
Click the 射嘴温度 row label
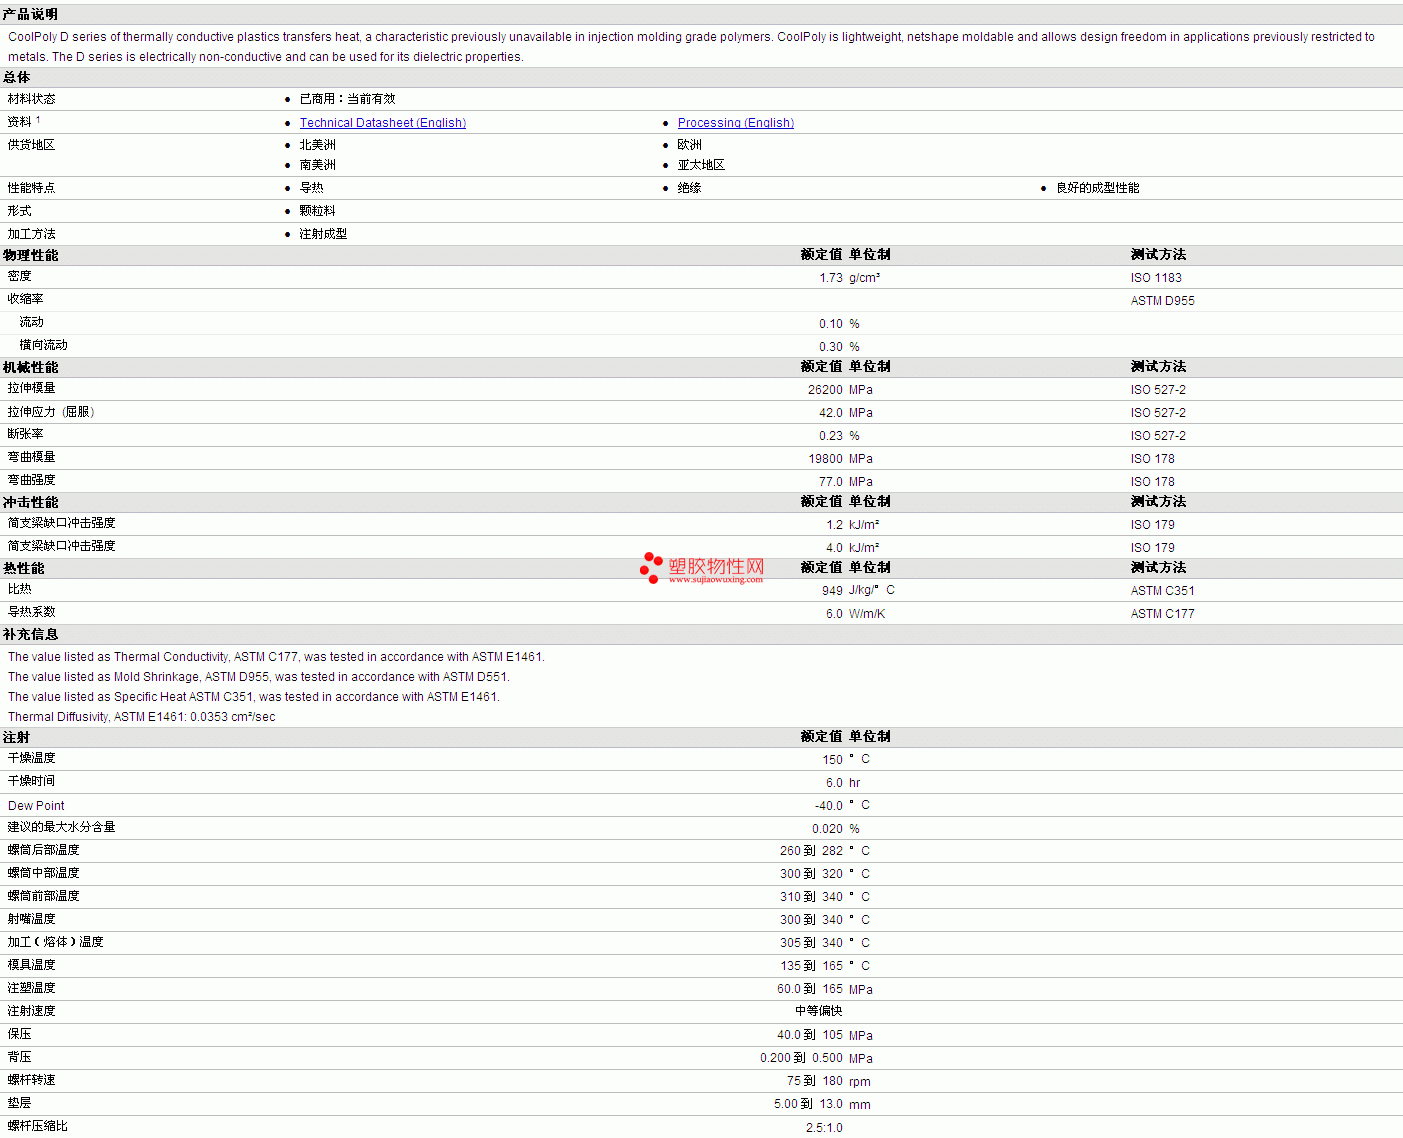[x=32, y=919]
